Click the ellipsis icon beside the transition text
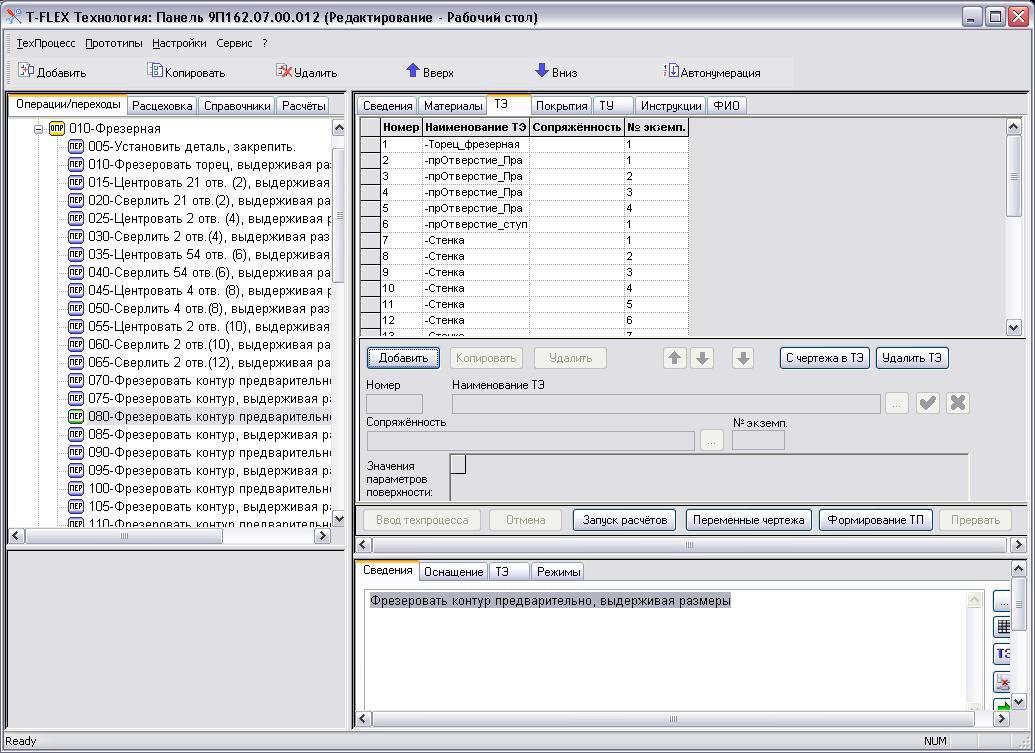This screenshot has width=1035, height=753. click(x=1003, y=601)
